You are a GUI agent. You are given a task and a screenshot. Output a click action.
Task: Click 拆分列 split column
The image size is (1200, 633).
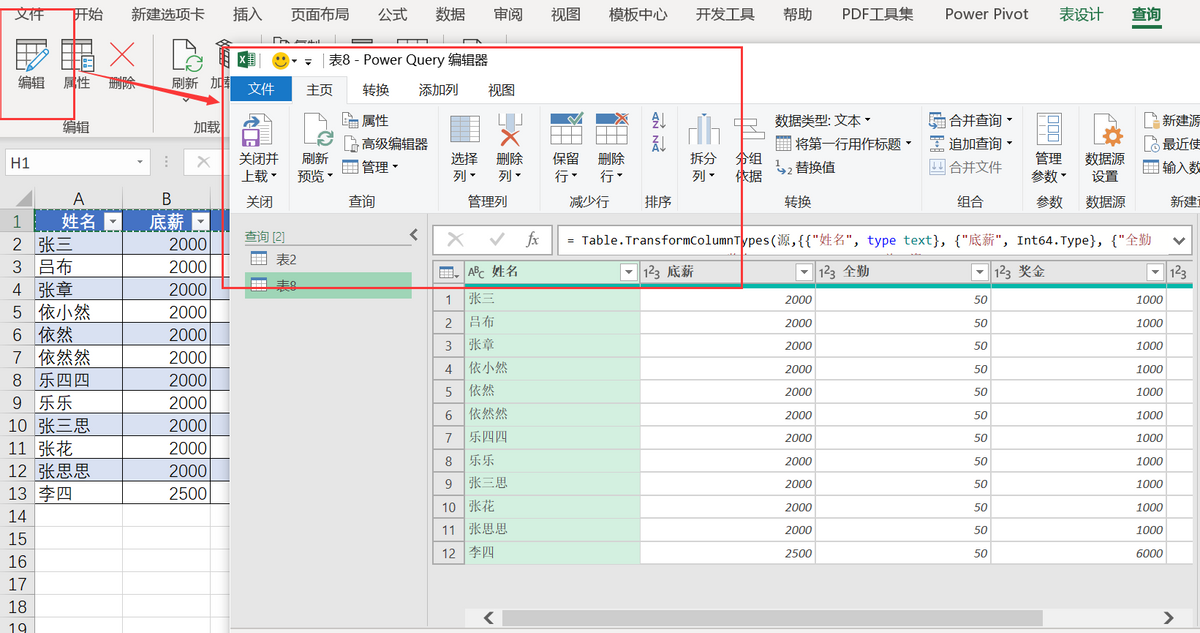pos(704,148)
